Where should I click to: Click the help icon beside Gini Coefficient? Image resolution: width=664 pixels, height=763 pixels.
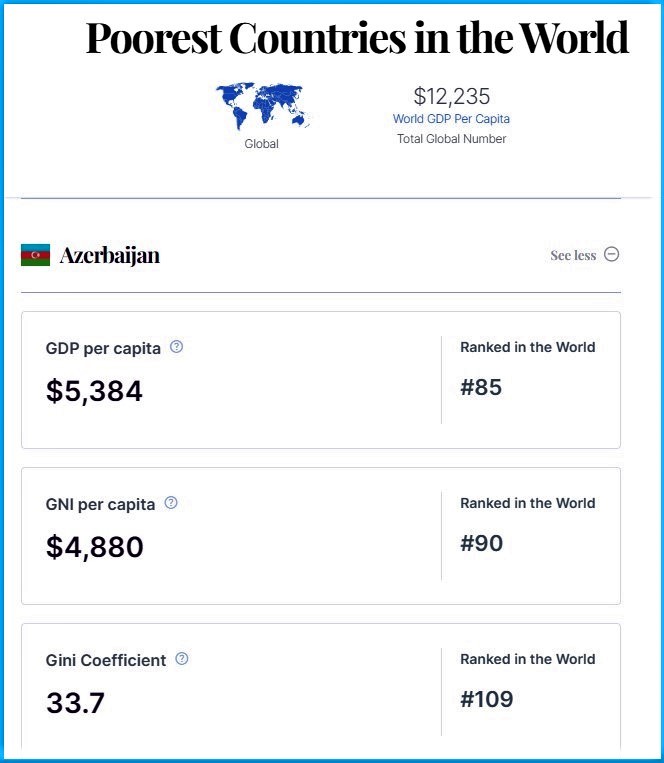(181, 659)
